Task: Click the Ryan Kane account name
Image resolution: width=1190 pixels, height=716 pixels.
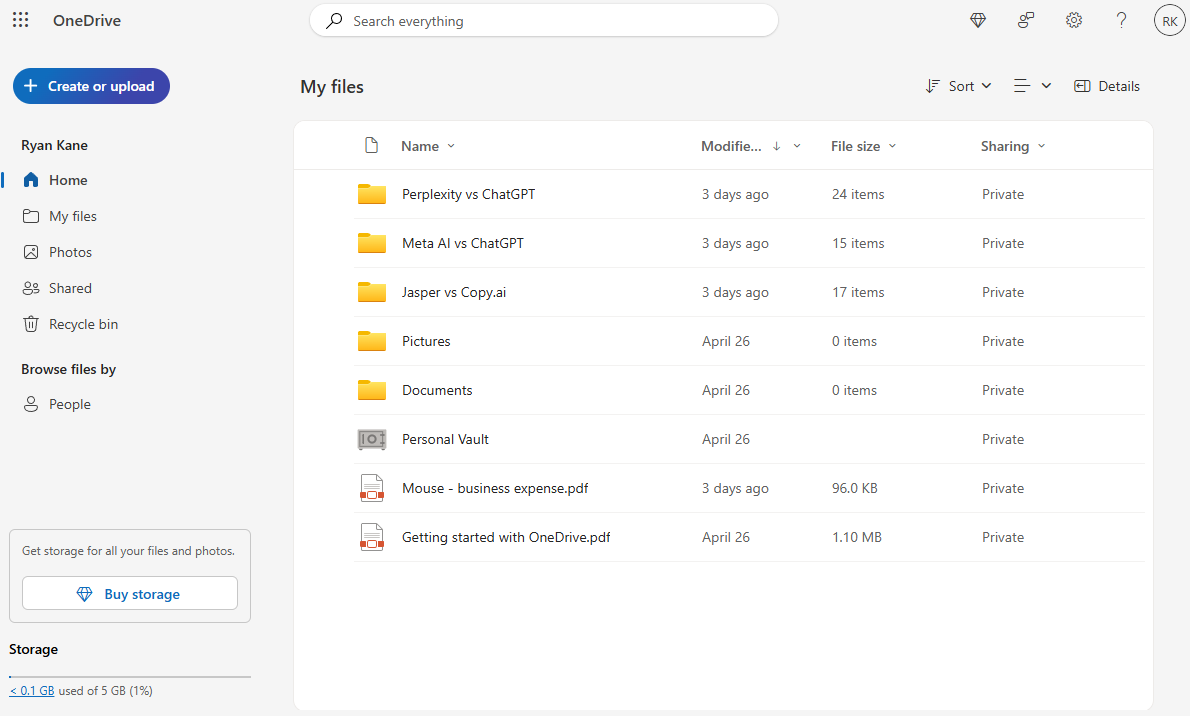Action: coord(54,145)
